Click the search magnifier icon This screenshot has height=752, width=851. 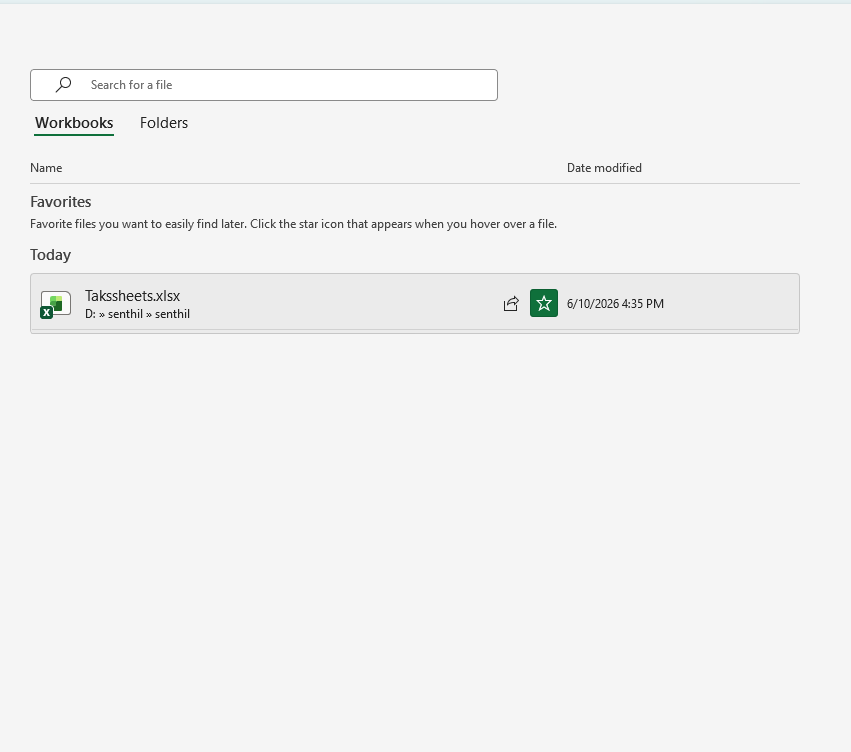(63, 85)
